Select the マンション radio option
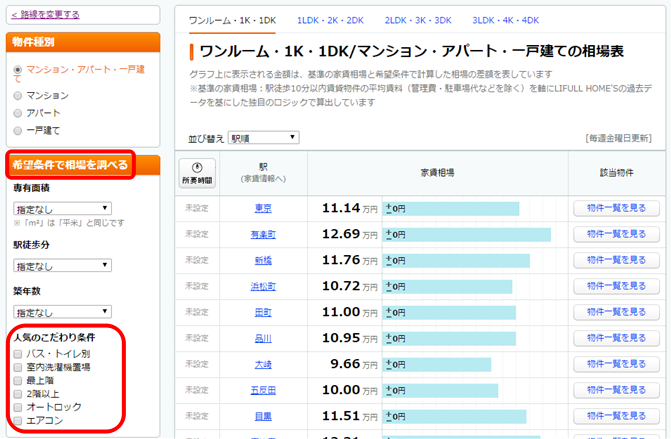 16,96
